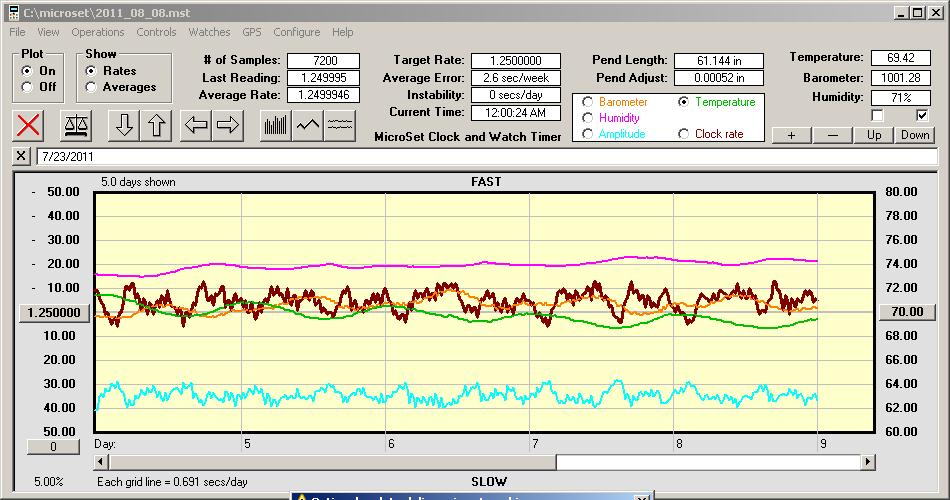Select the vertical bars graph icon
This screenshot has width=950, height=500.
click(276, 125)
